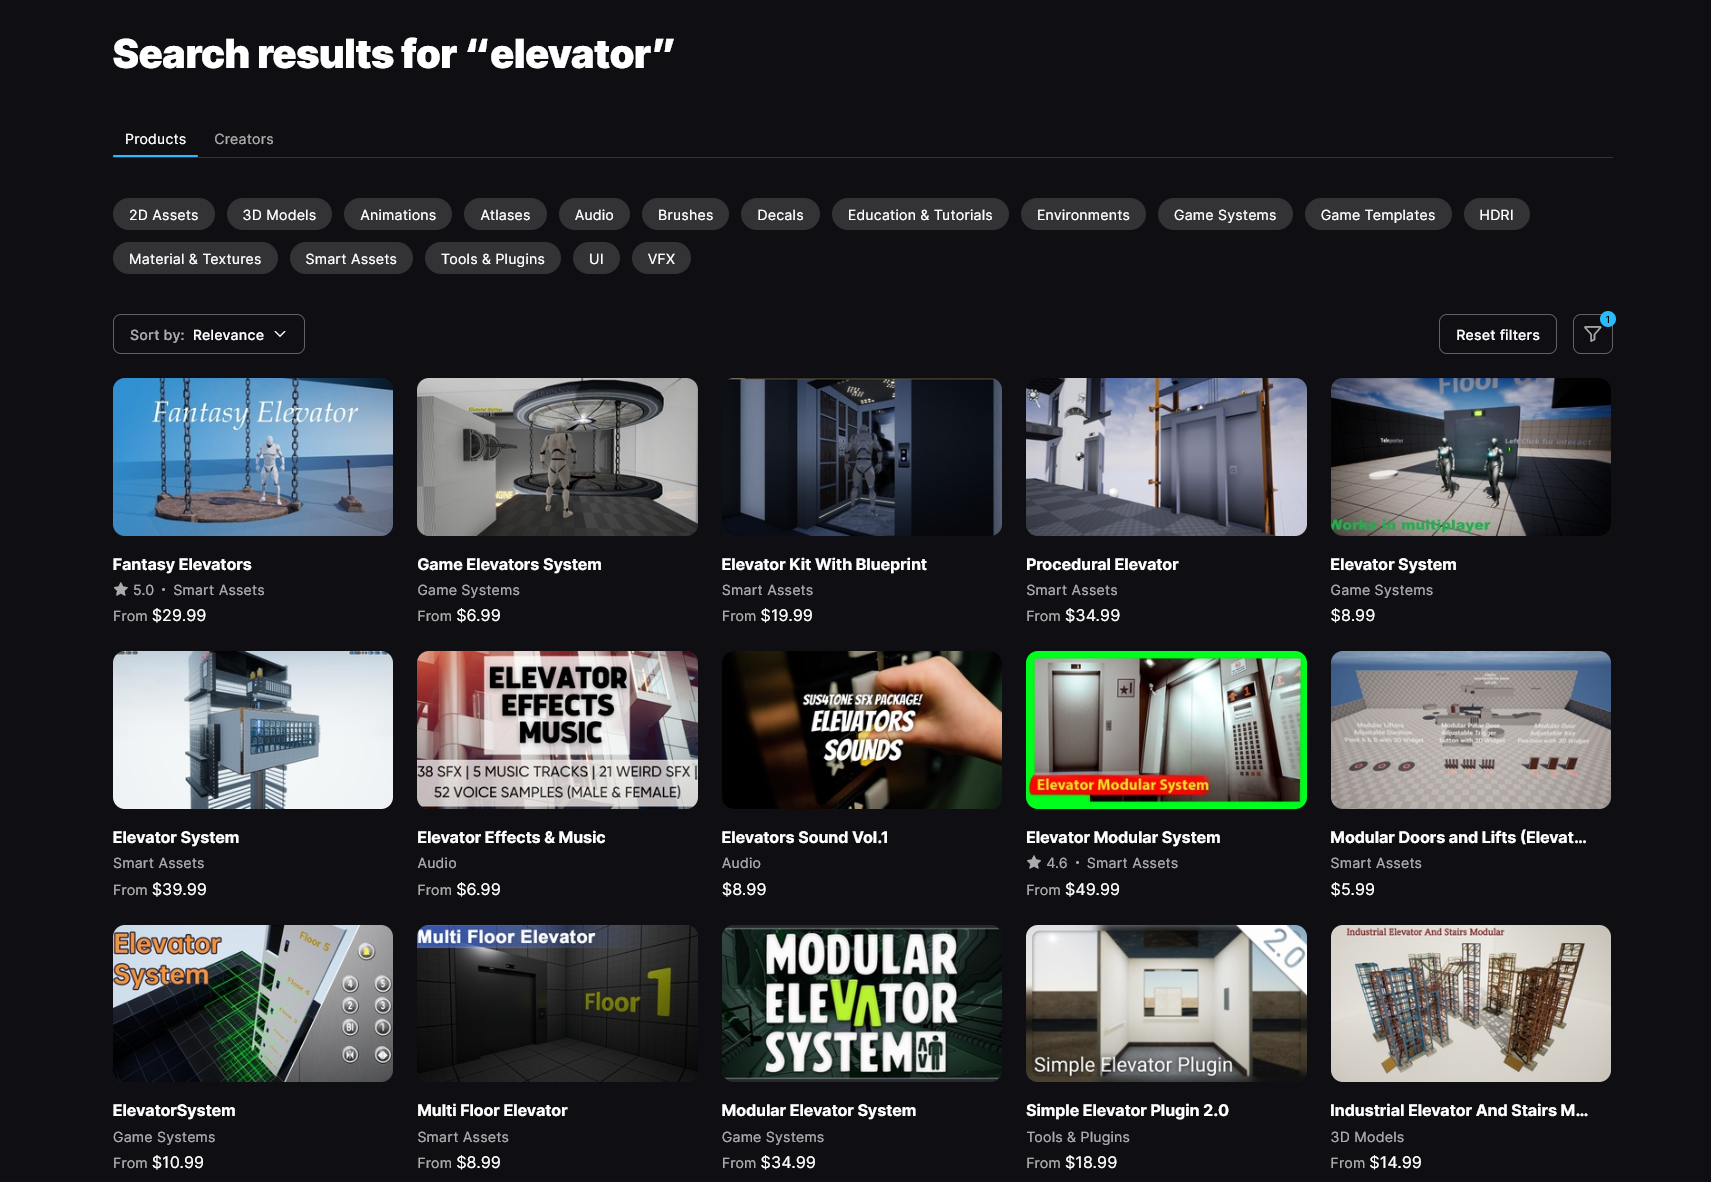Open the Modular Doors and Lifts title
This screenshot has width=1711, height=1182.
(x=1458, y=837)
